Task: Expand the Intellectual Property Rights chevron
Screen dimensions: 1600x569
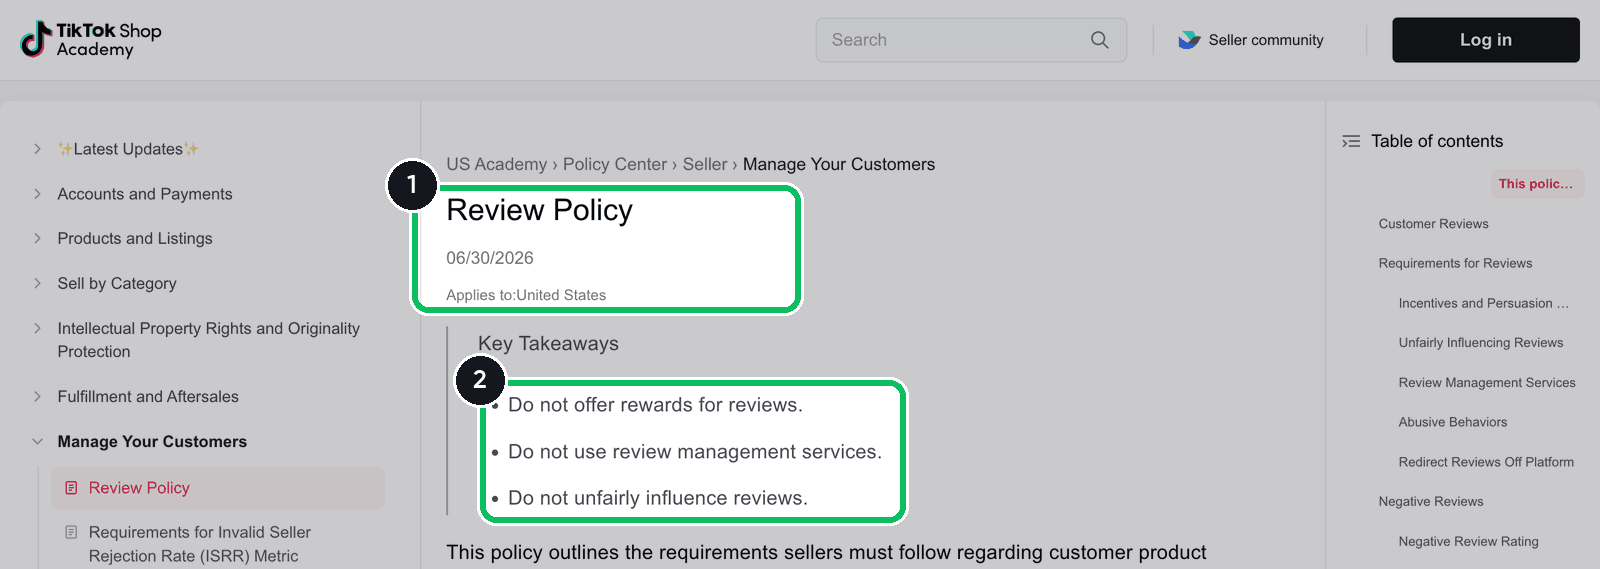Action: (37, 328)
